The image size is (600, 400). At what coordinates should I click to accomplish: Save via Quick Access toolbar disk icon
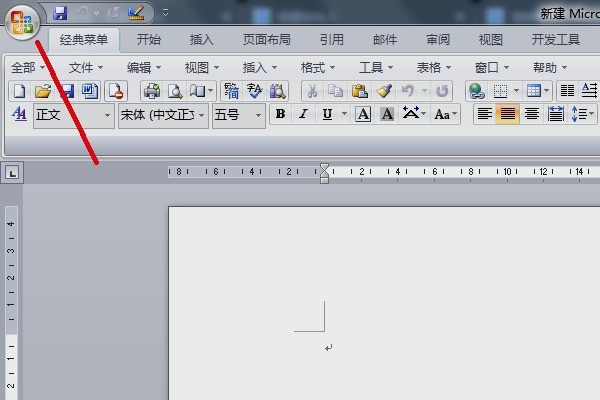point(60,13)
